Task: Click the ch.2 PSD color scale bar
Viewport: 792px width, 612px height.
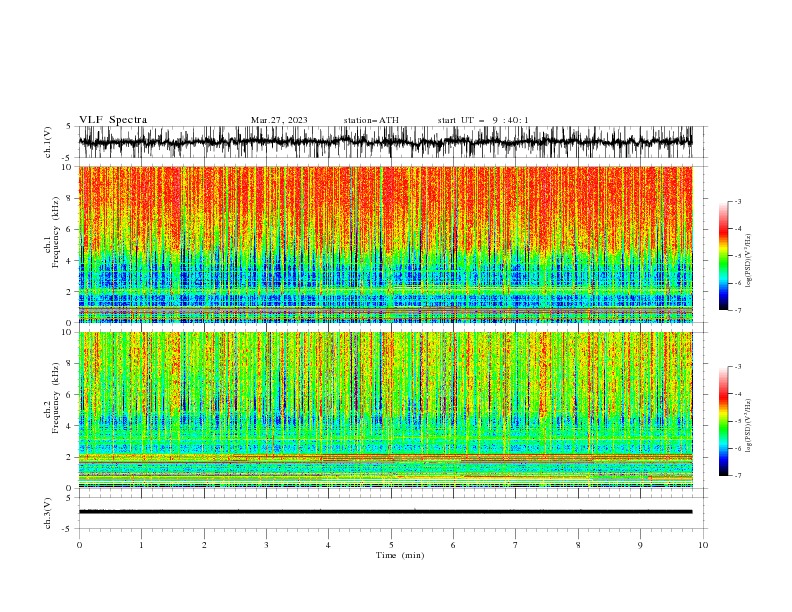Action: point(723,421)
